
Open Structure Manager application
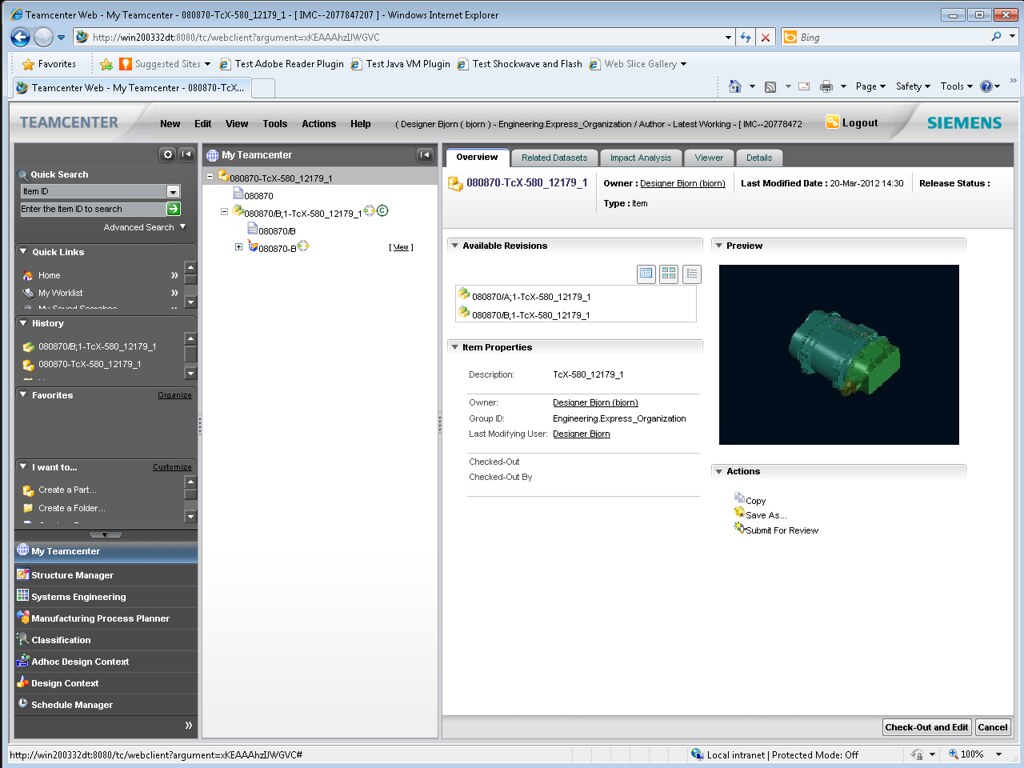pyautogui.click(x=72, y=575)
